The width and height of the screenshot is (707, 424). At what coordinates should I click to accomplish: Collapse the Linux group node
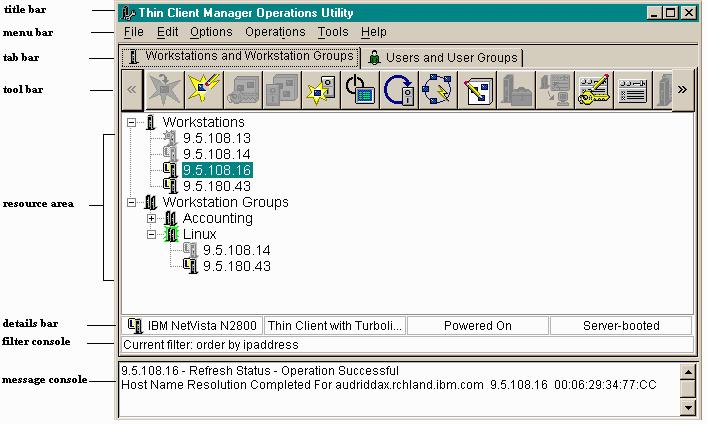pos(152,235)
